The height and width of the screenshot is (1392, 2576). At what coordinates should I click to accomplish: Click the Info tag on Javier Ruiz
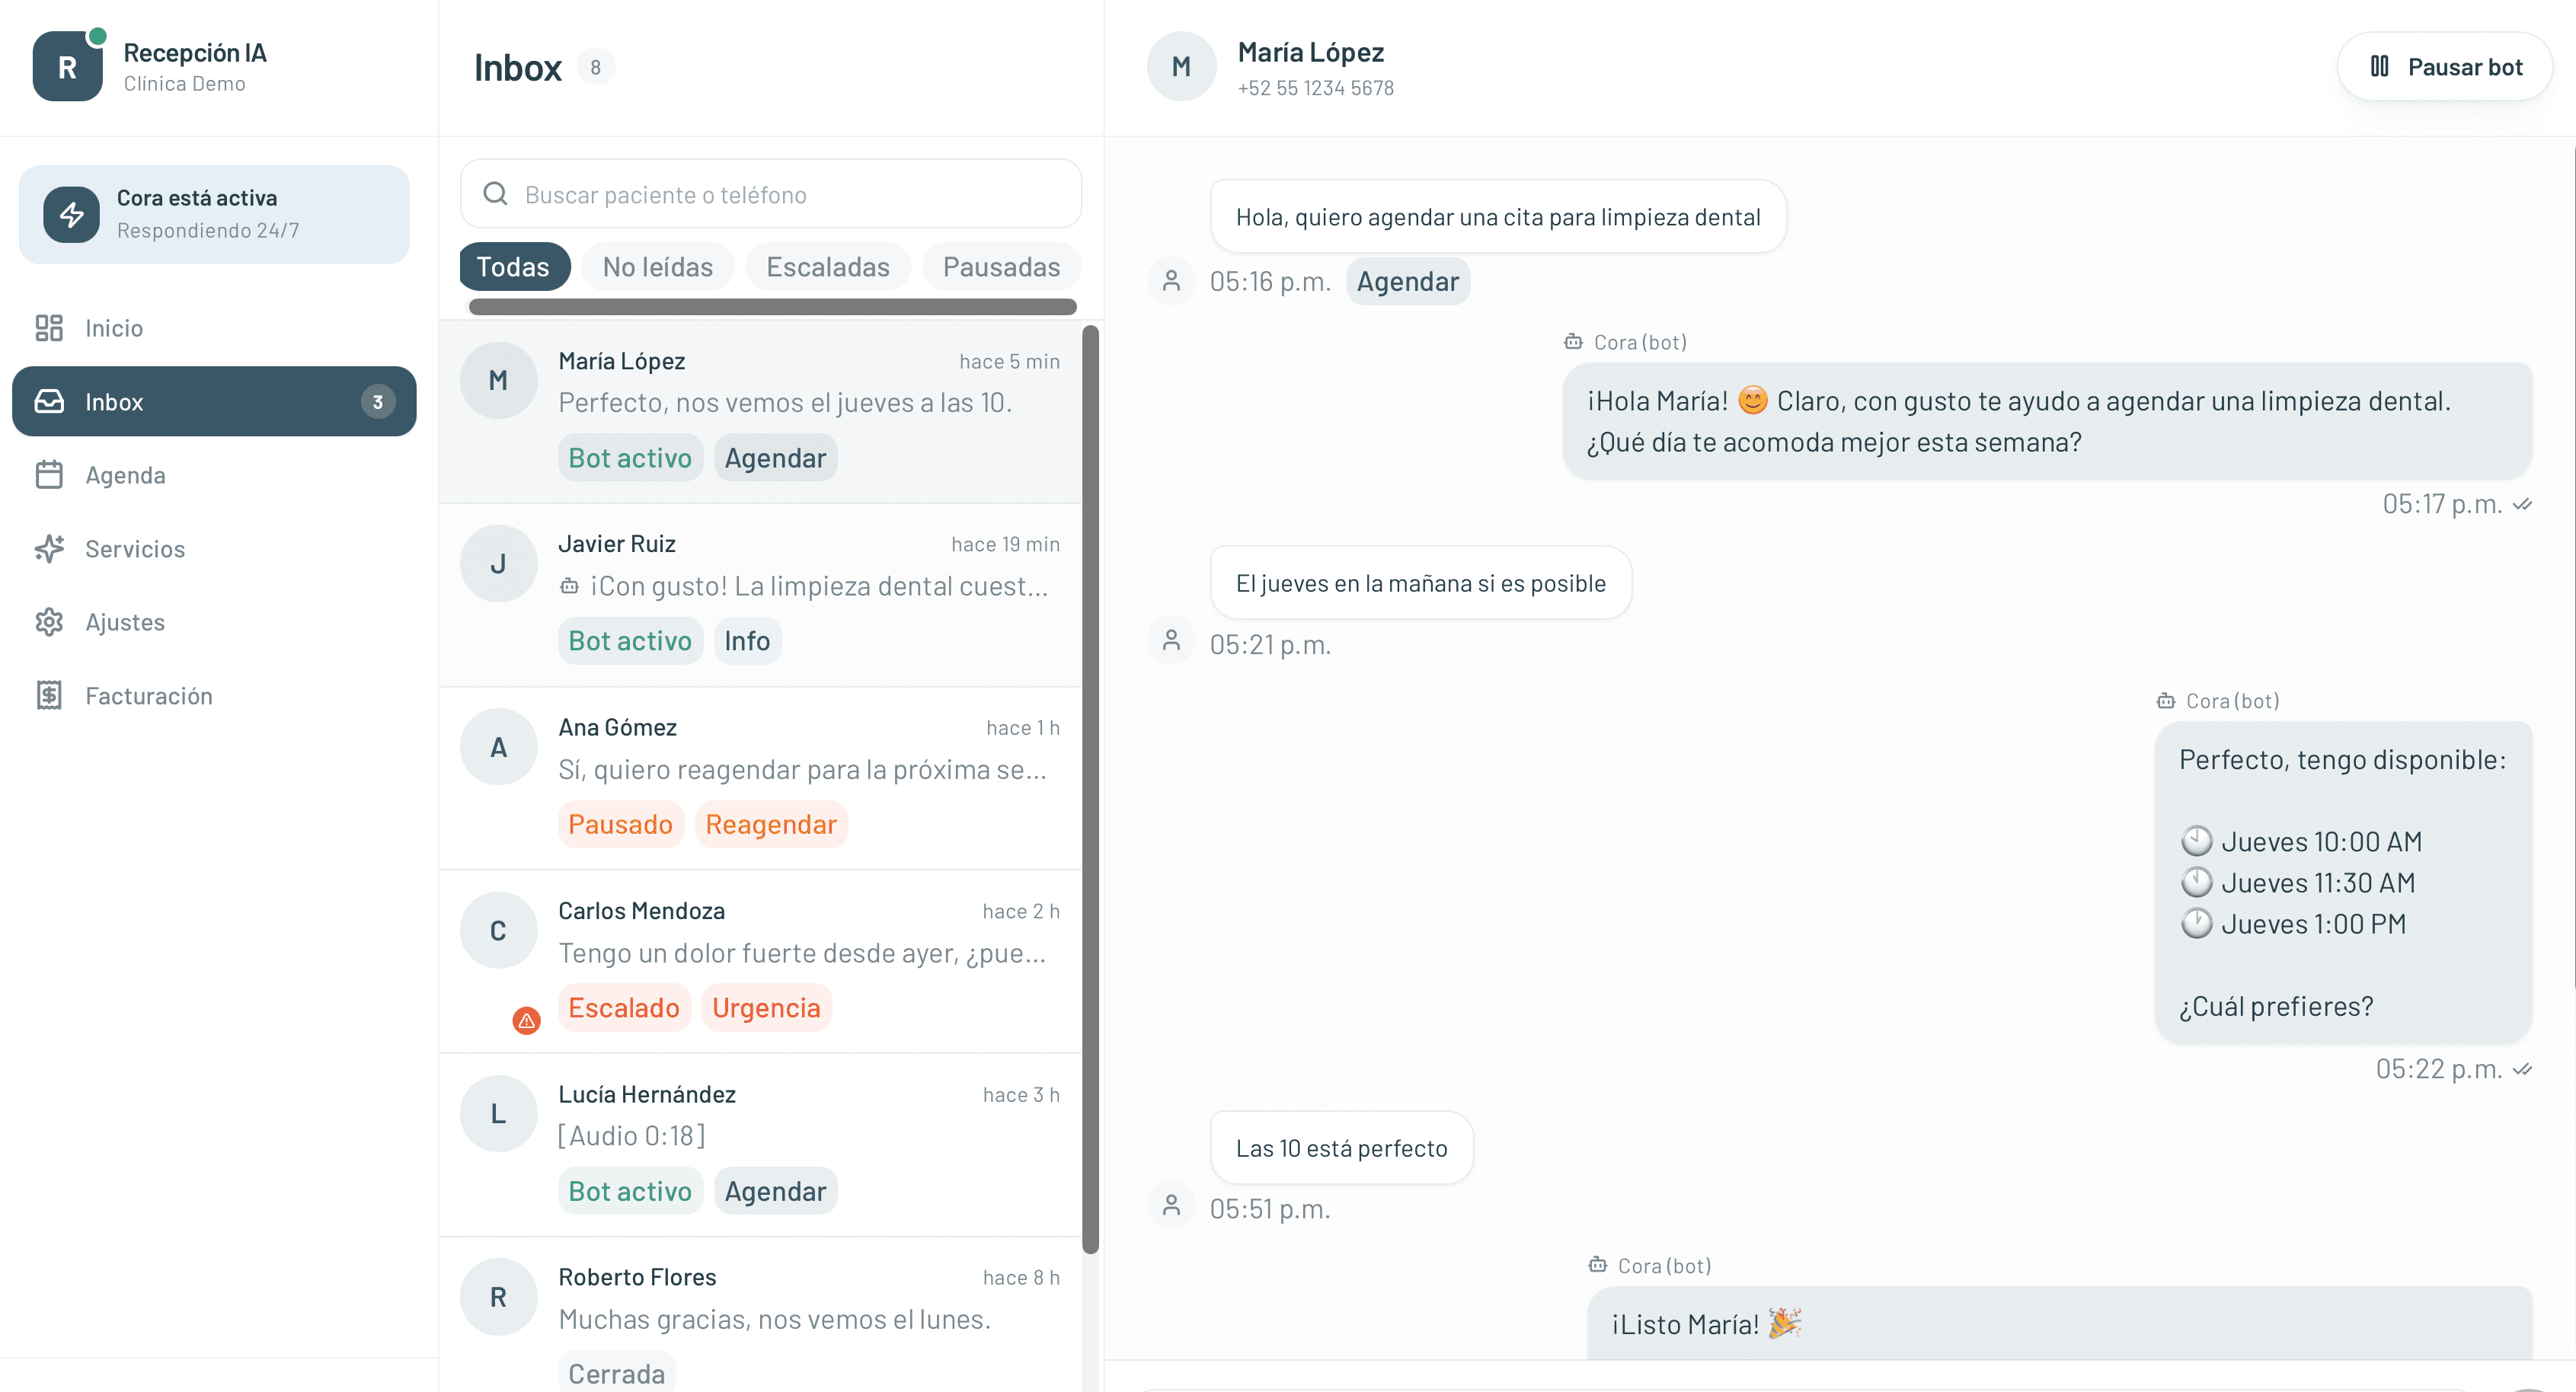[x=747, y=640]
